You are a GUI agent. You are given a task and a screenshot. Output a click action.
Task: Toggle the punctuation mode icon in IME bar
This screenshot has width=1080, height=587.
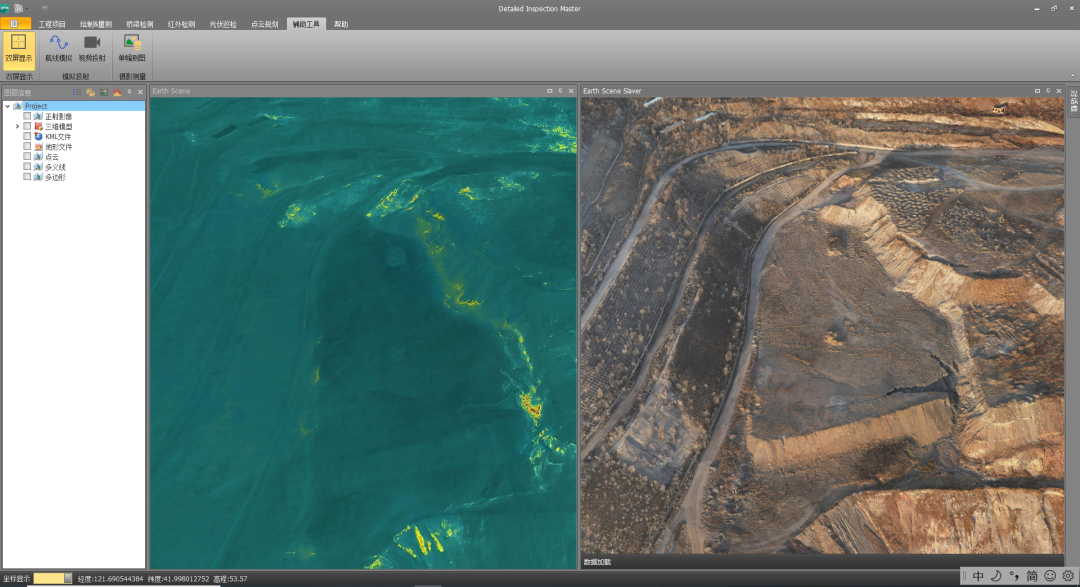click(1014, 576)
